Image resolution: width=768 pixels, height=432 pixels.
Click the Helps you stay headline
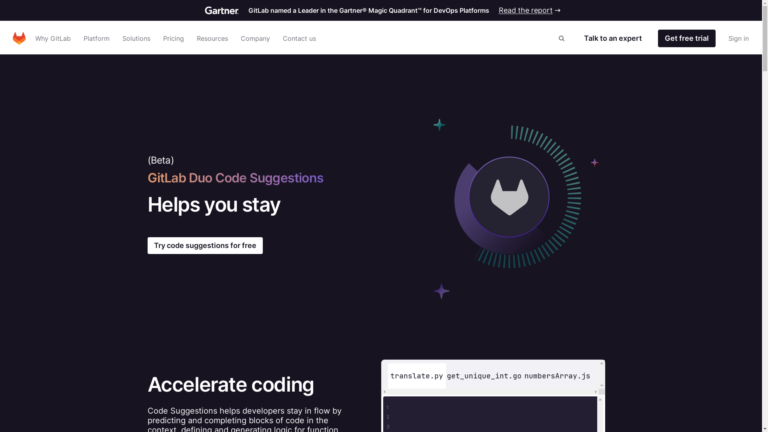coord(214,205)
